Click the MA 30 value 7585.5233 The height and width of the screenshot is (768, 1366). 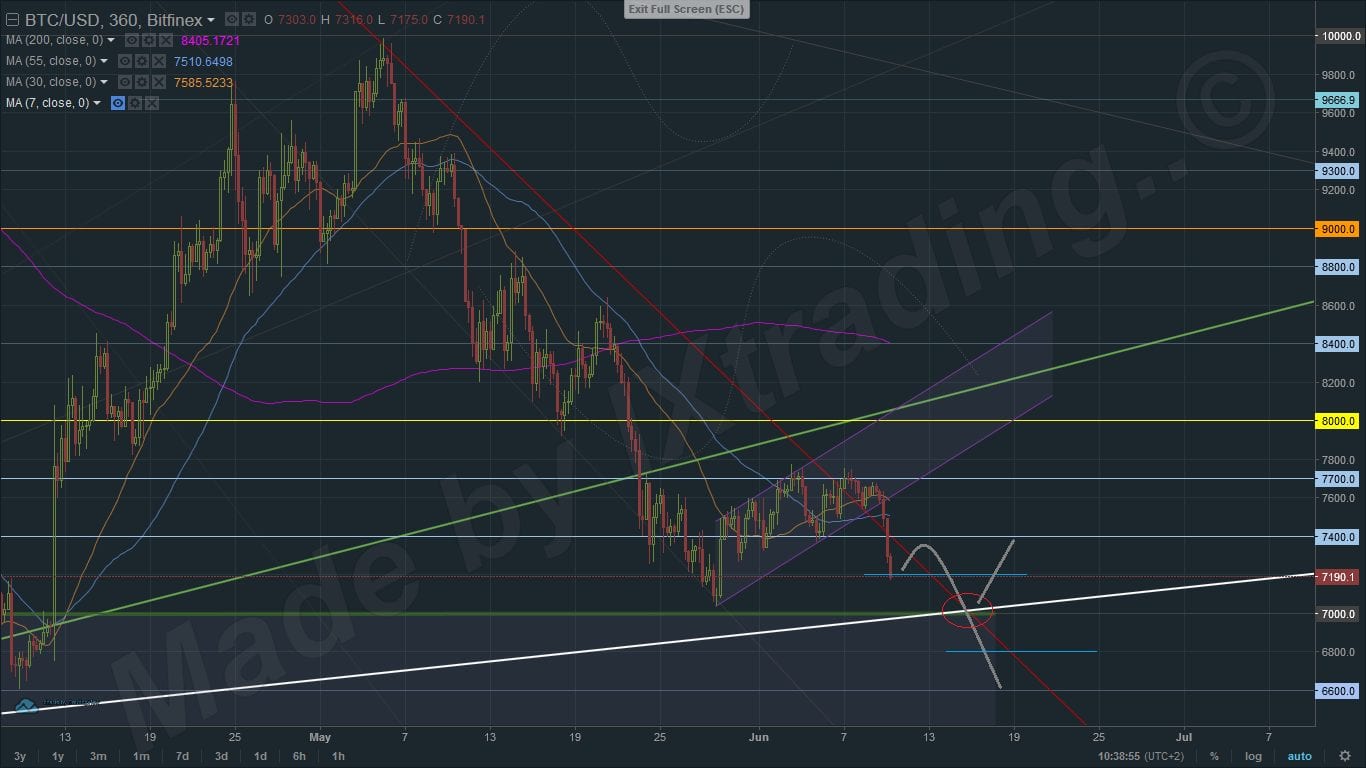203,82
